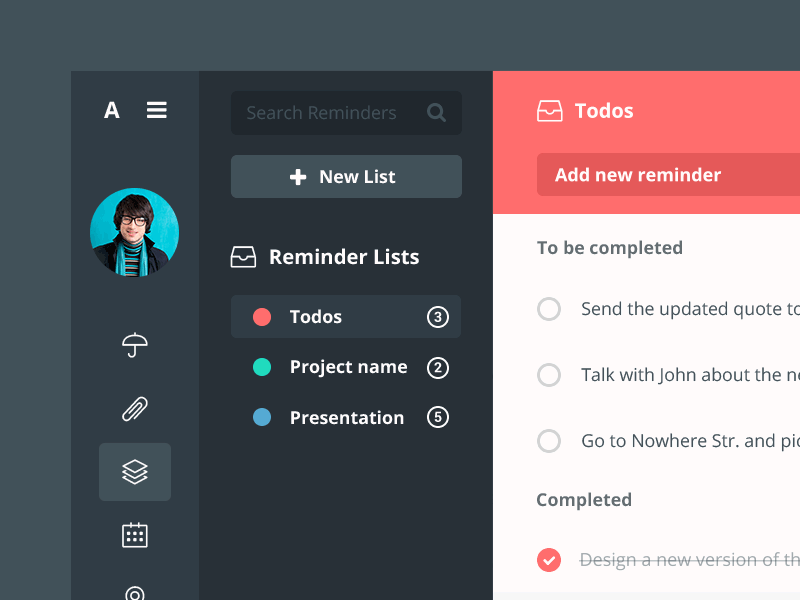Screen dimensions: 800x600
Task: Select the Project name list
Action: point(346,367)
